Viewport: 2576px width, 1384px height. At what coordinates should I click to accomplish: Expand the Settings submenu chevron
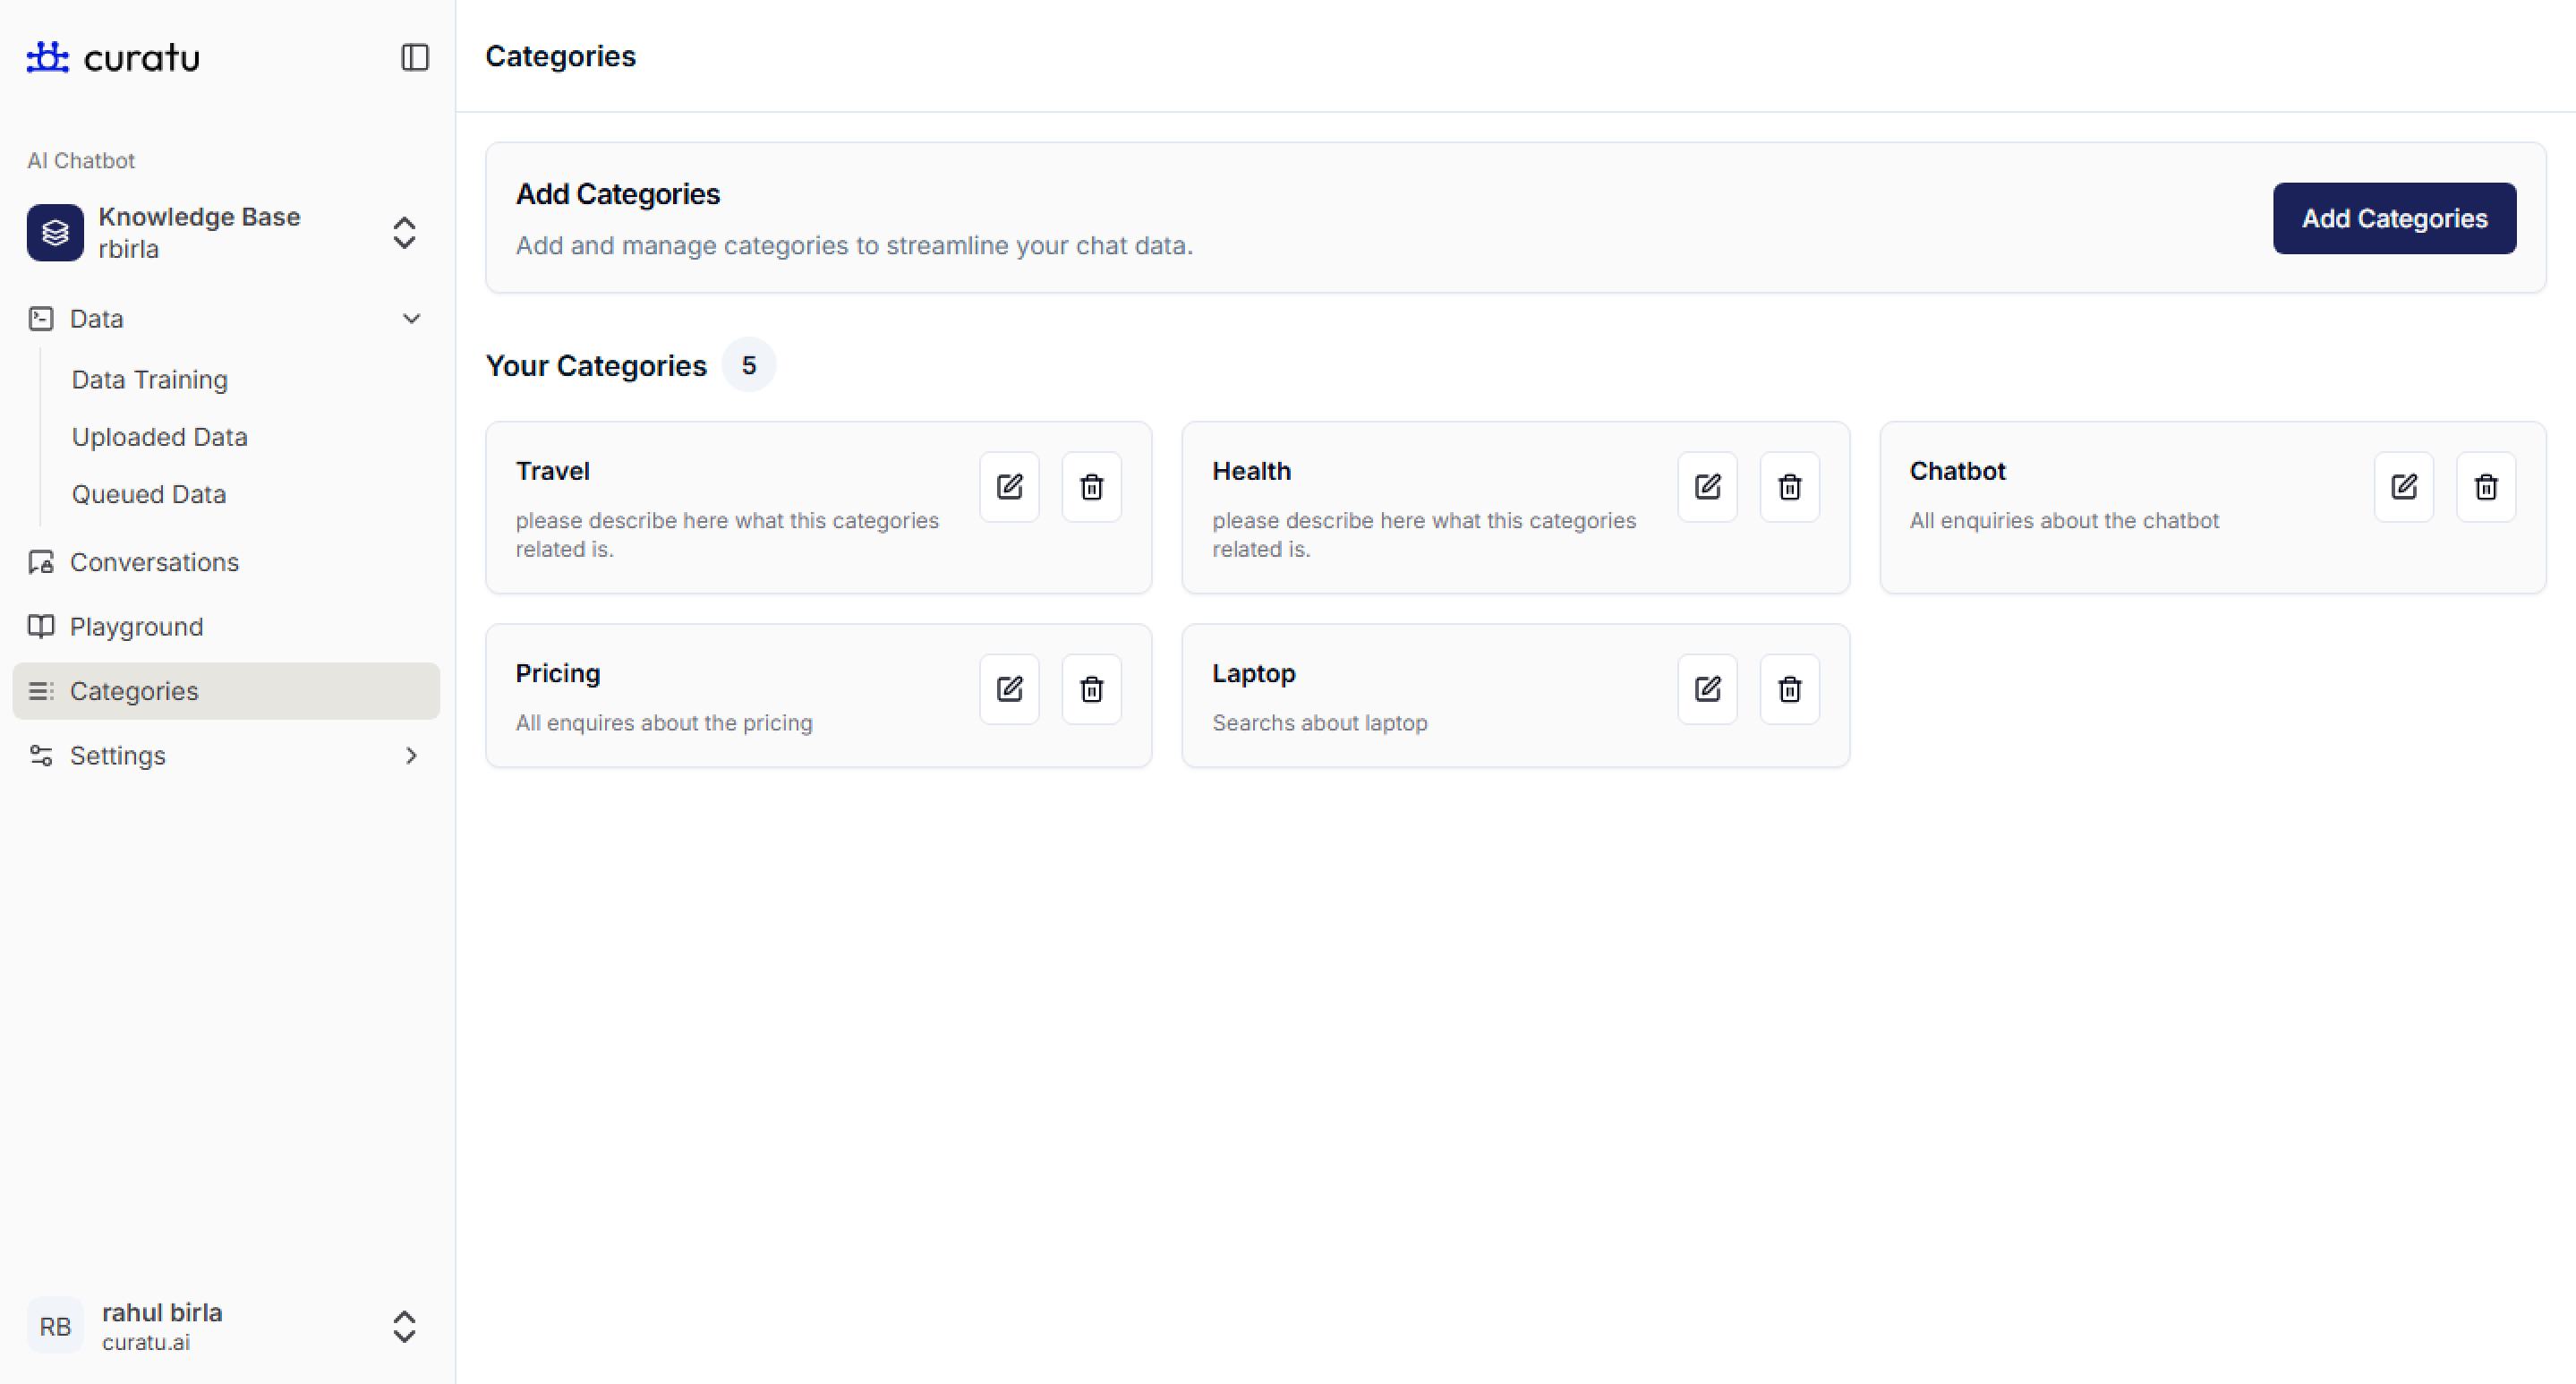pos(411,756)
